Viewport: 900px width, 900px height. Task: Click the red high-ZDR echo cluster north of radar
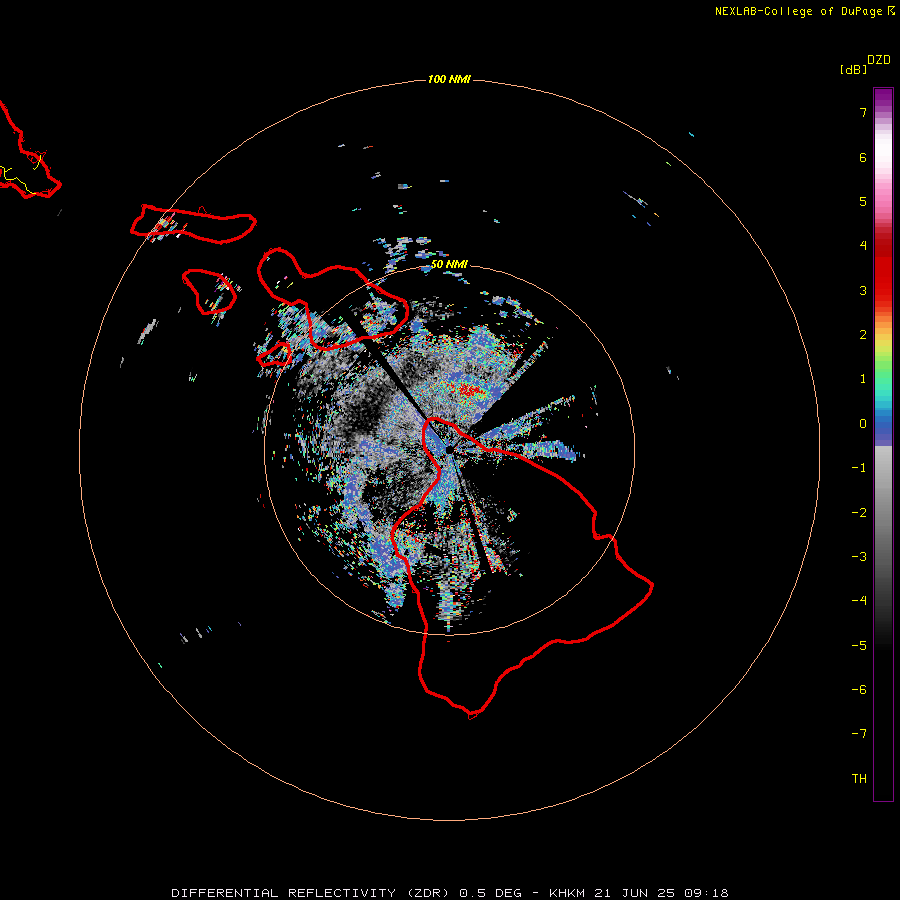(x=470, y=391)
